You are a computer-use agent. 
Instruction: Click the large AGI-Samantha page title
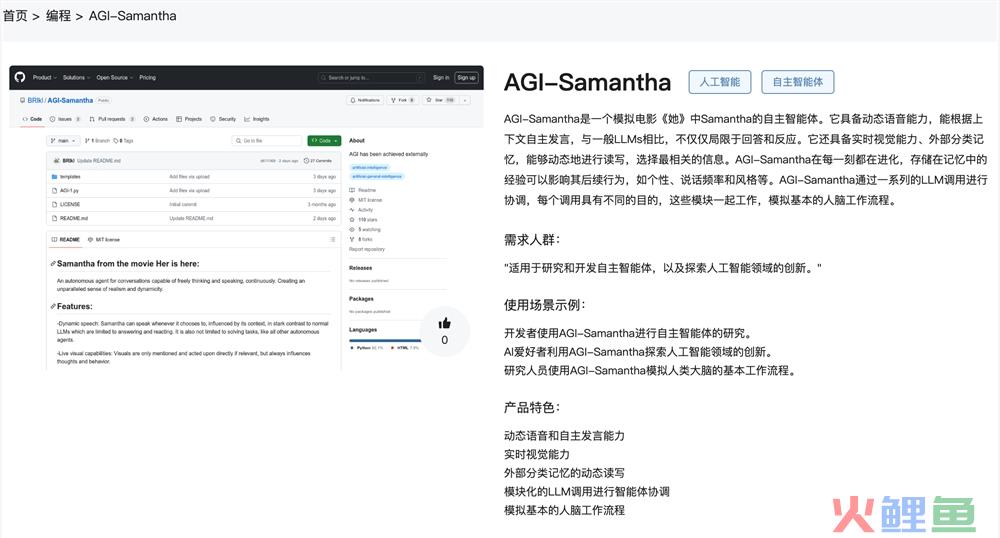click(x=587, y=82)
